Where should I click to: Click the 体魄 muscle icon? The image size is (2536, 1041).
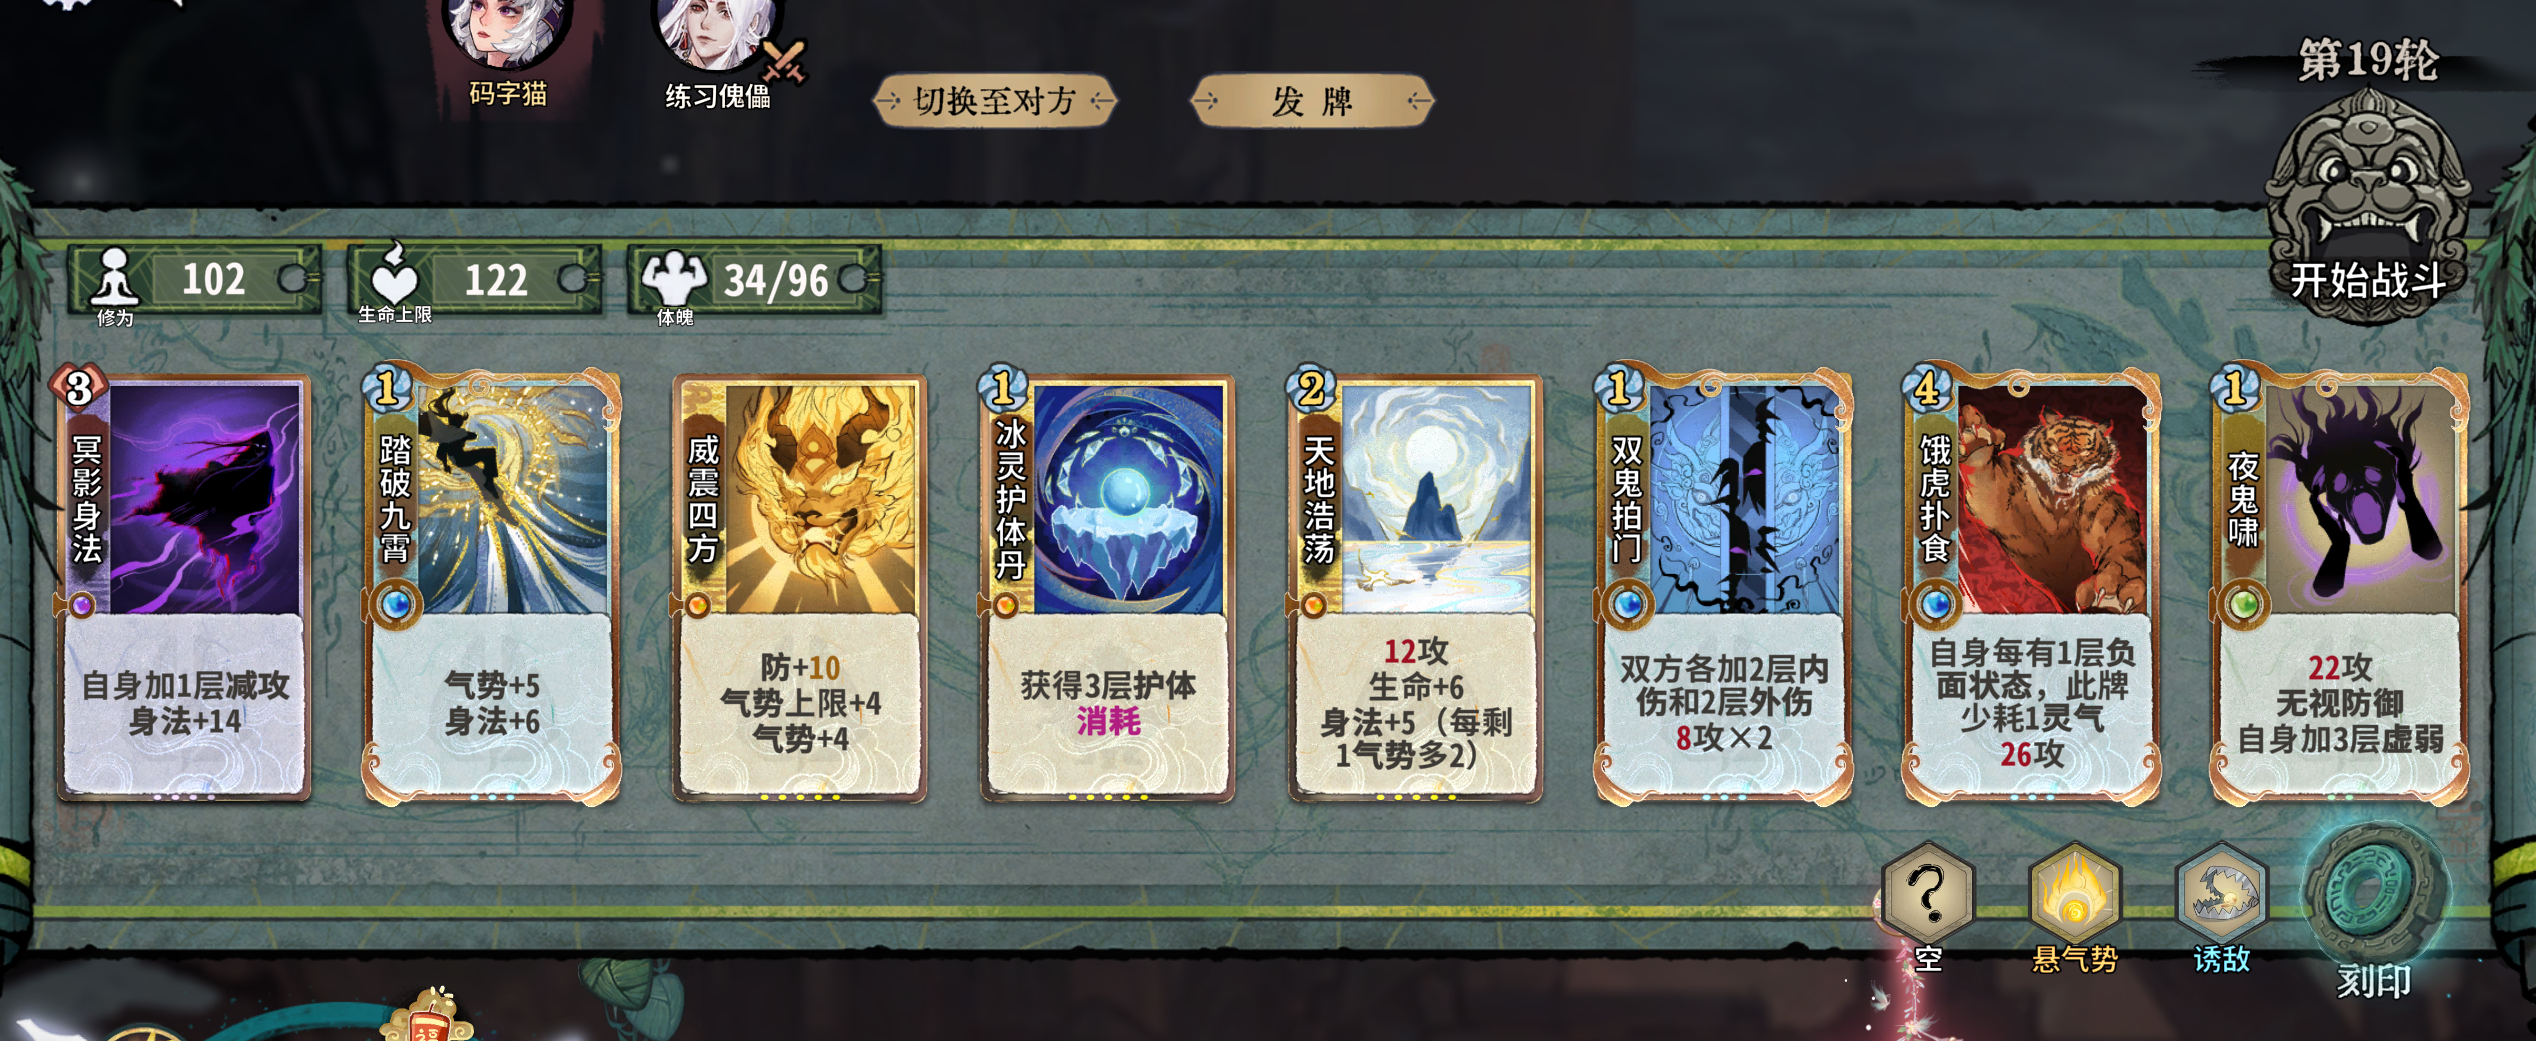click(673, 277)
